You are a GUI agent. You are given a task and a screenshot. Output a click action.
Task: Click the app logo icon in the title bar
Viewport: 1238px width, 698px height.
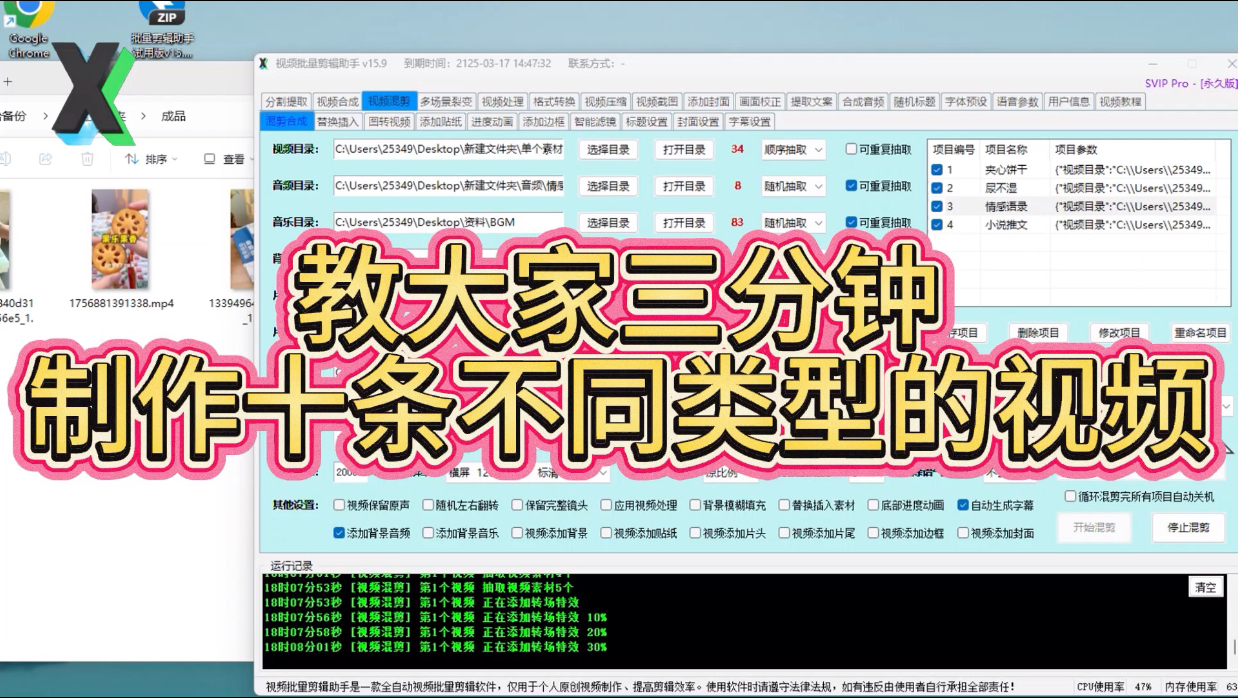[264, 63]
